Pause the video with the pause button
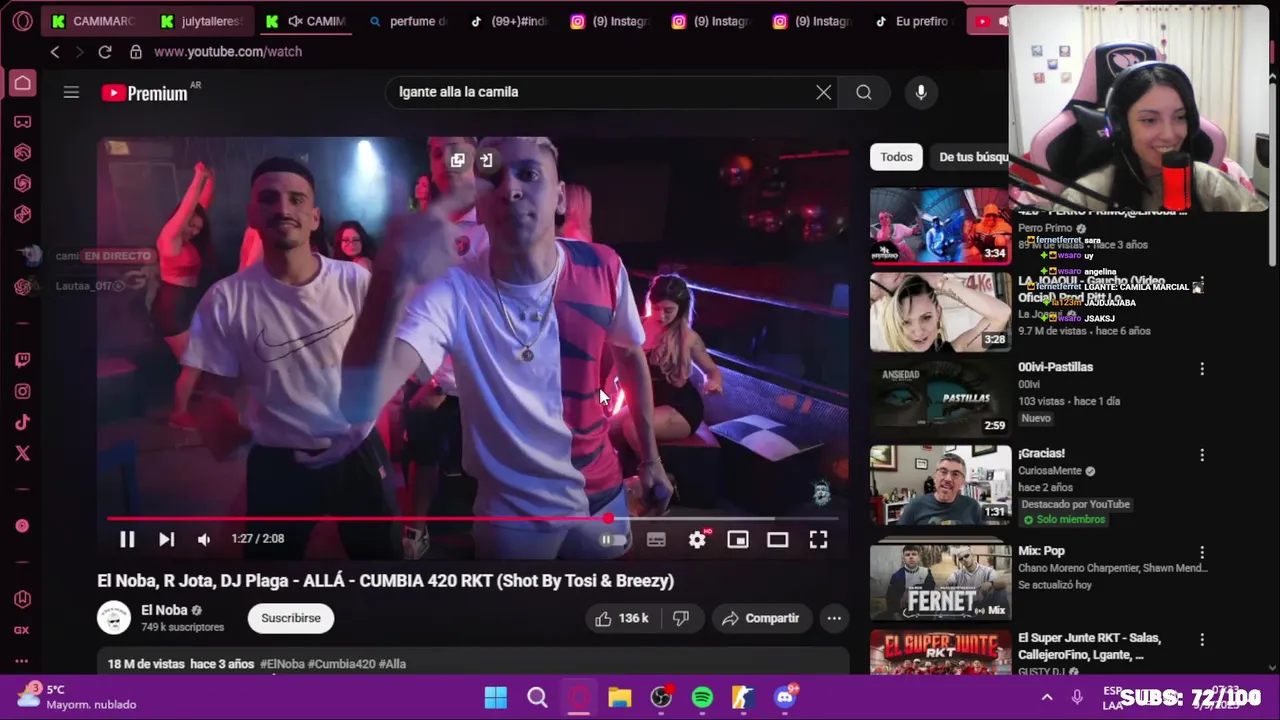Image resolution: width=1280 pixels, height=720 pixels. point(127,539)
